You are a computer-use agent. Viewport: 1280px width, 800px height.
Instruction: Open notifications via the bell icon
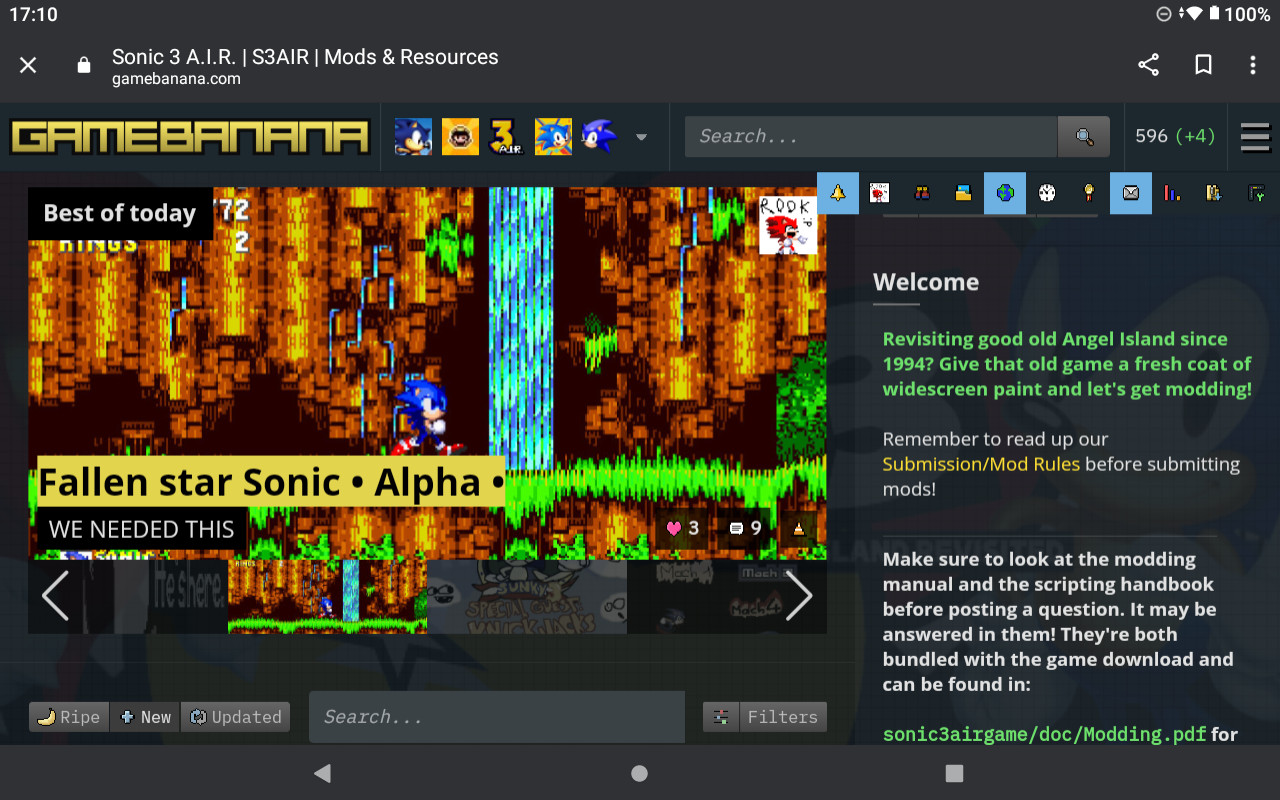(x=837, y=192)
